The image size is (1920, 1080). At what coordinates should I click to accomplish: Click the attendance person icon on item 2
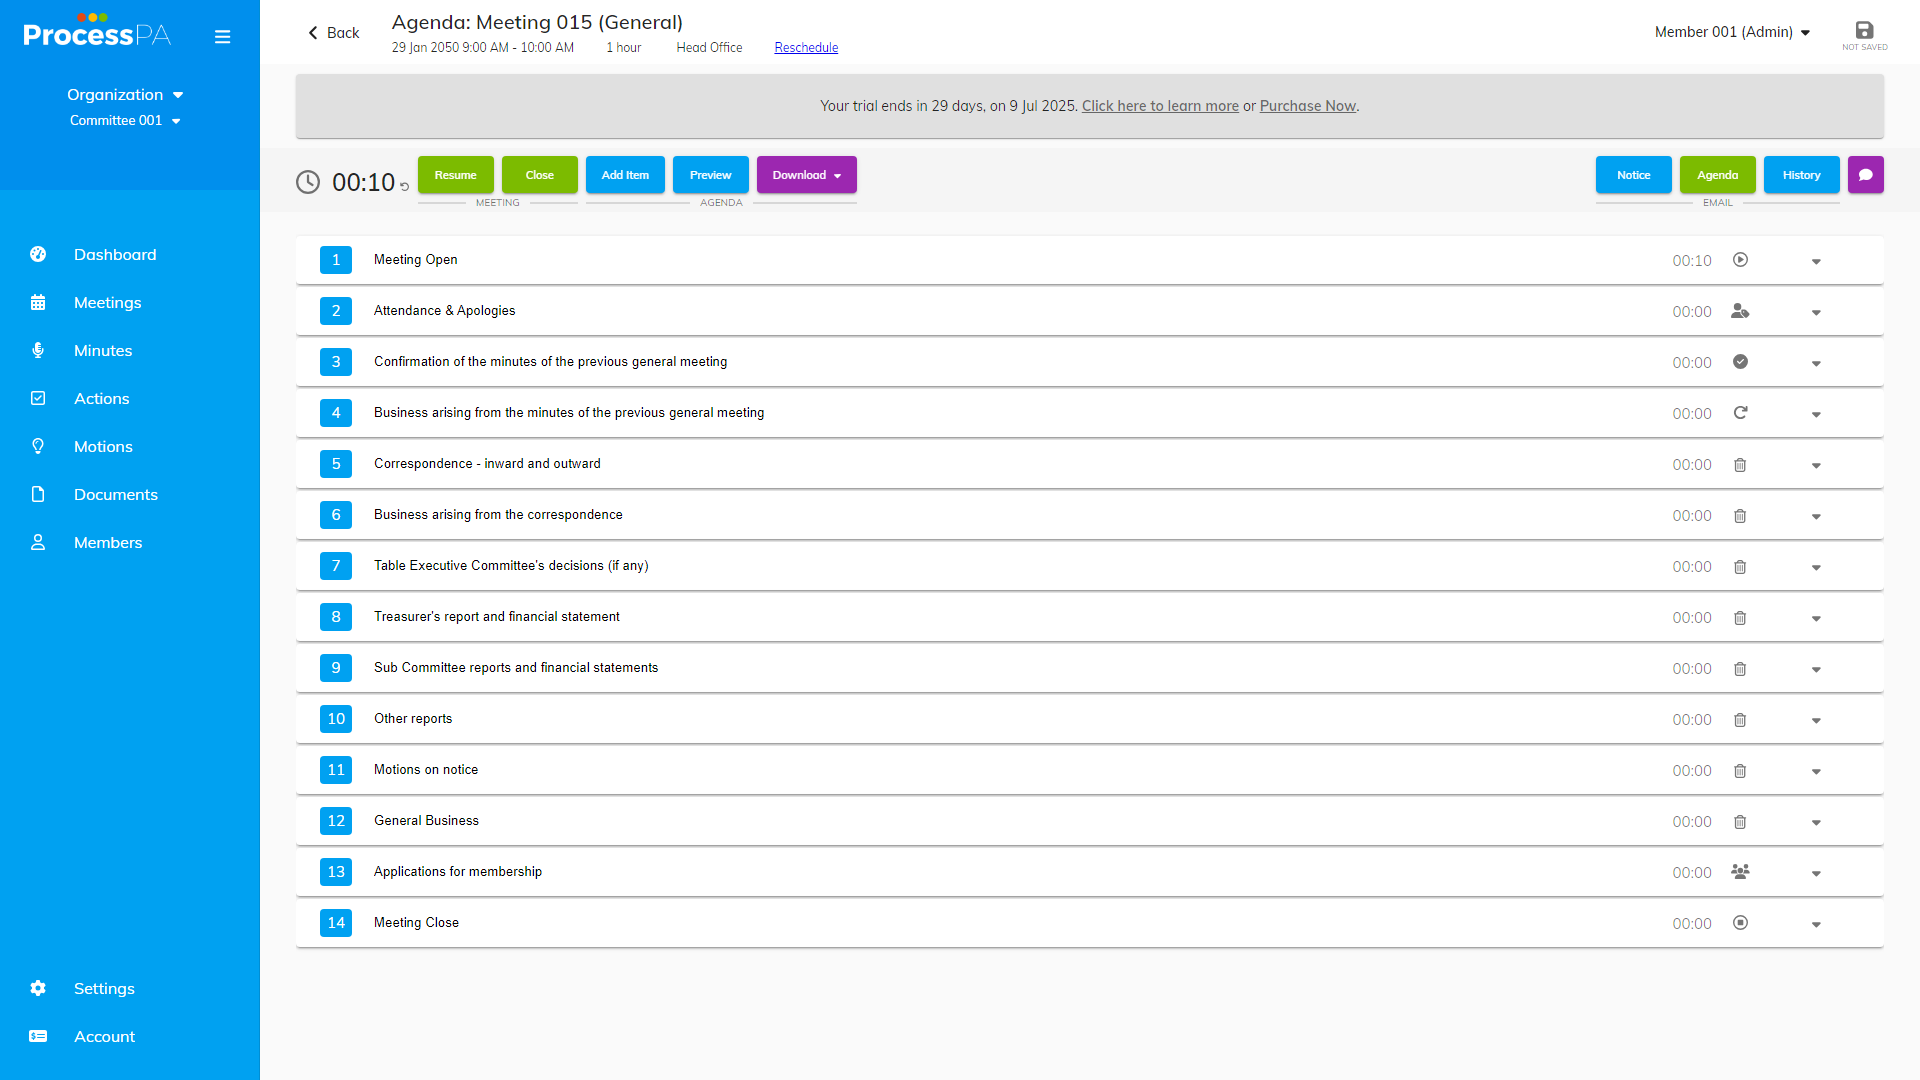point(1740,311)
